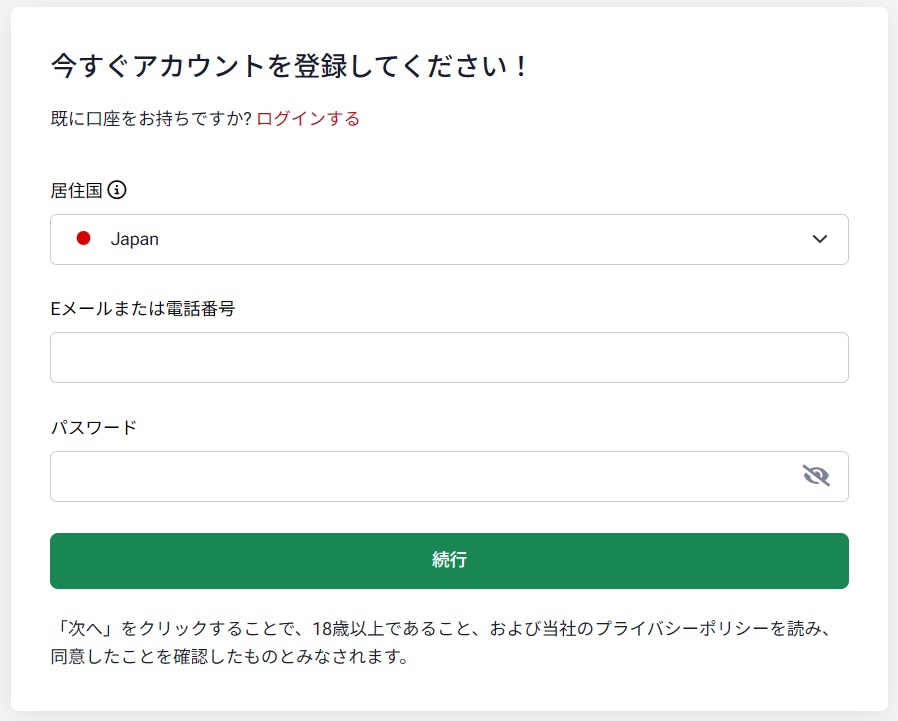Click the 居住国 field label
Viewport: 898px width, 721px height.
[x=76, y=190]
